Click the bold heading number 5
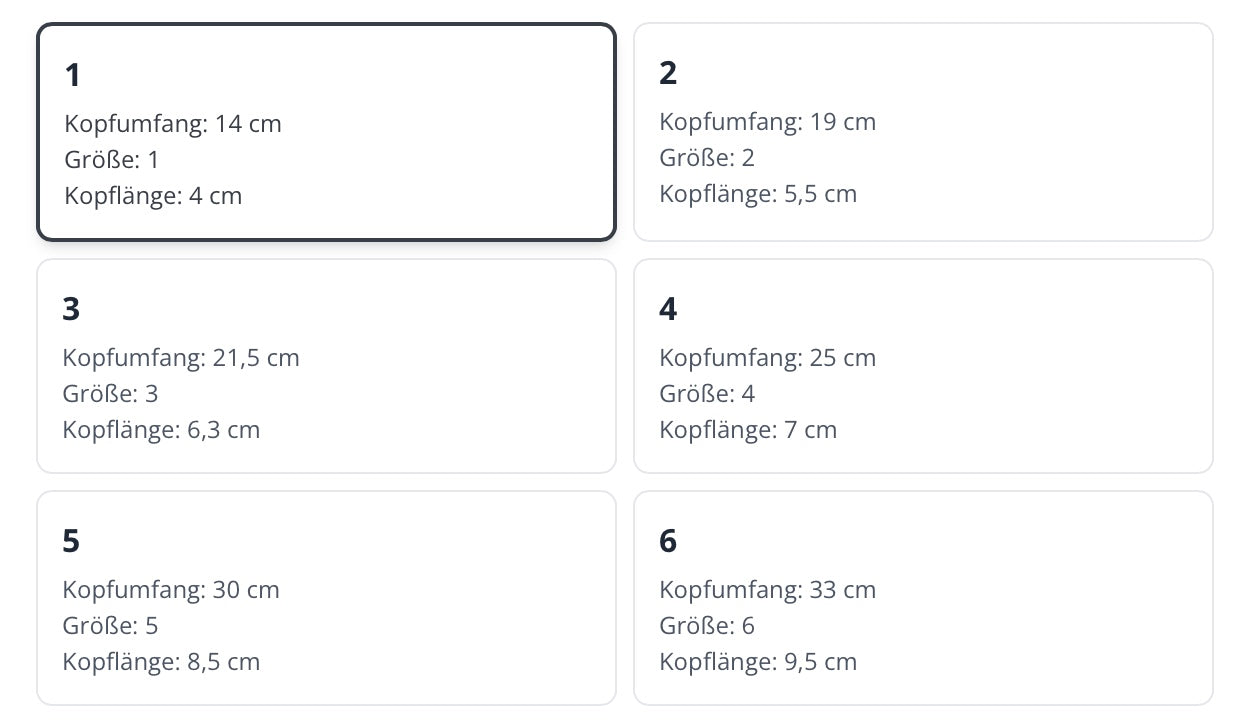1240x722 pixels. click(71, 541)
